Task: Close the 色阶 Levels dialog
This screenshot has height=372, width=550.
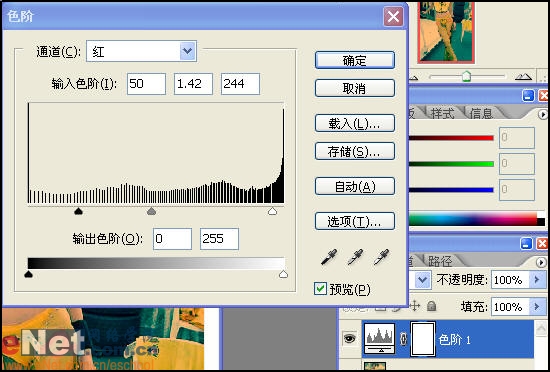Action: click(393, 17)
